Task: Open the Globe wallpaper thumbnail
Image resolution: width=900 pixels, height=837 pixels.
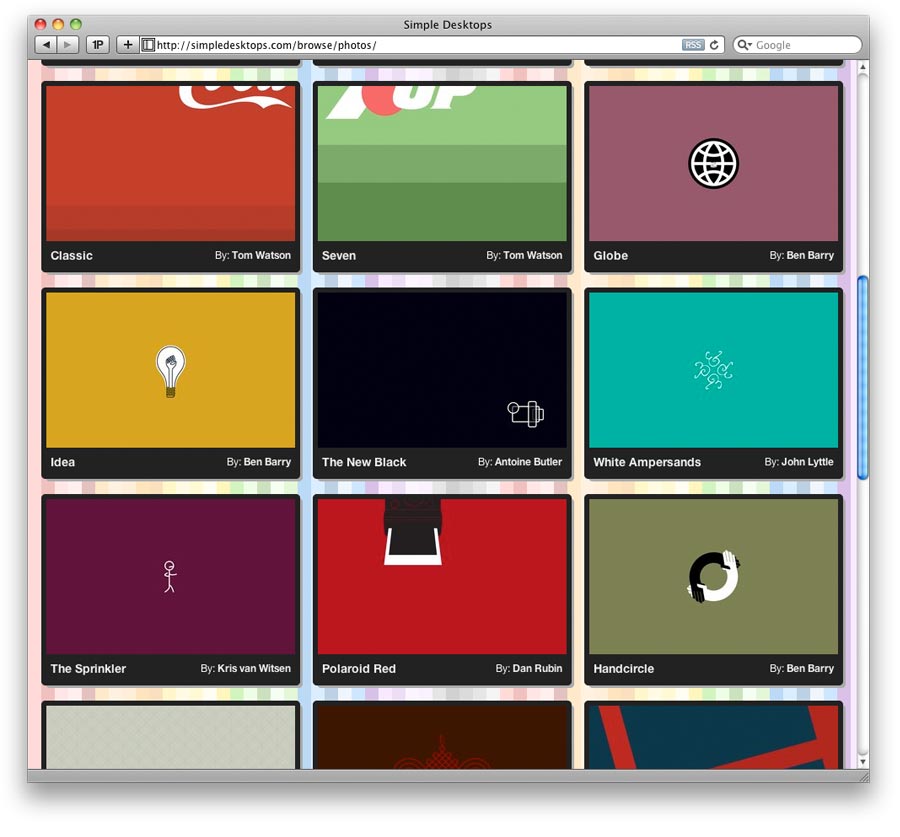Action: pos(713,163)
